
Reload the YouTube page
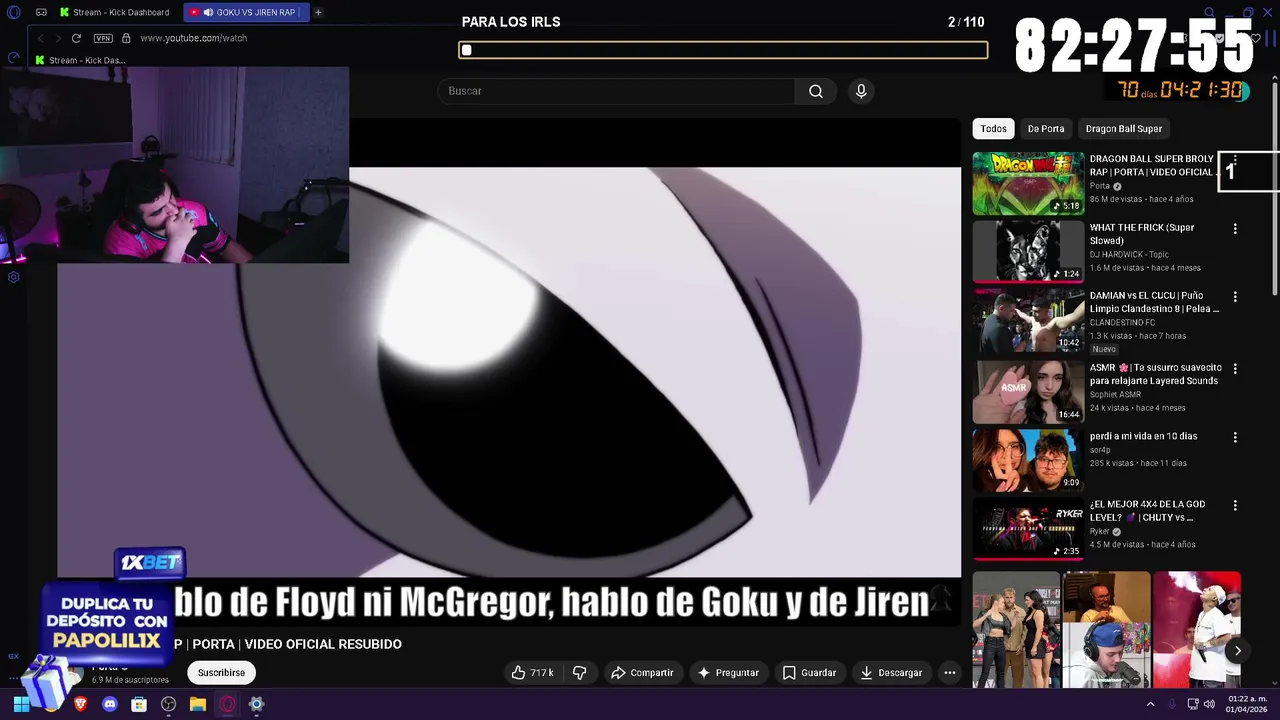tap(76, 38)
